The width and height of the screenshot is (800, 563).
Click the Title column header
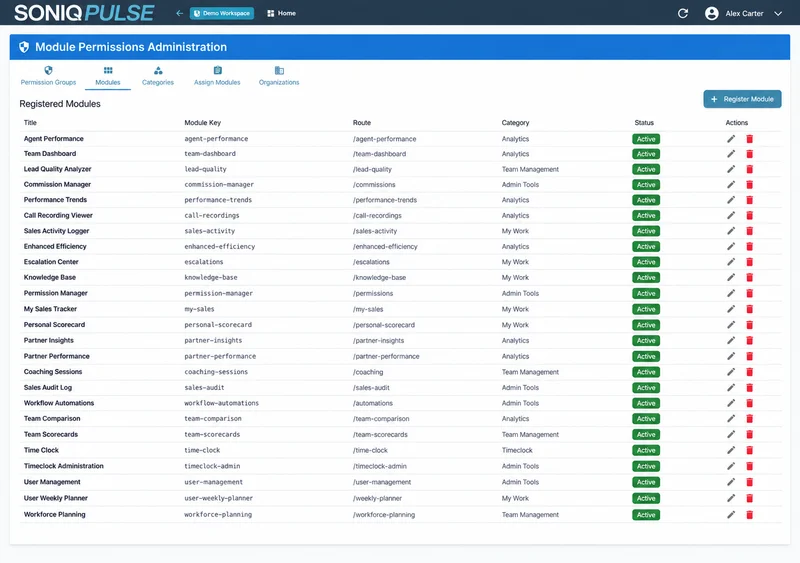coord(30,123)
